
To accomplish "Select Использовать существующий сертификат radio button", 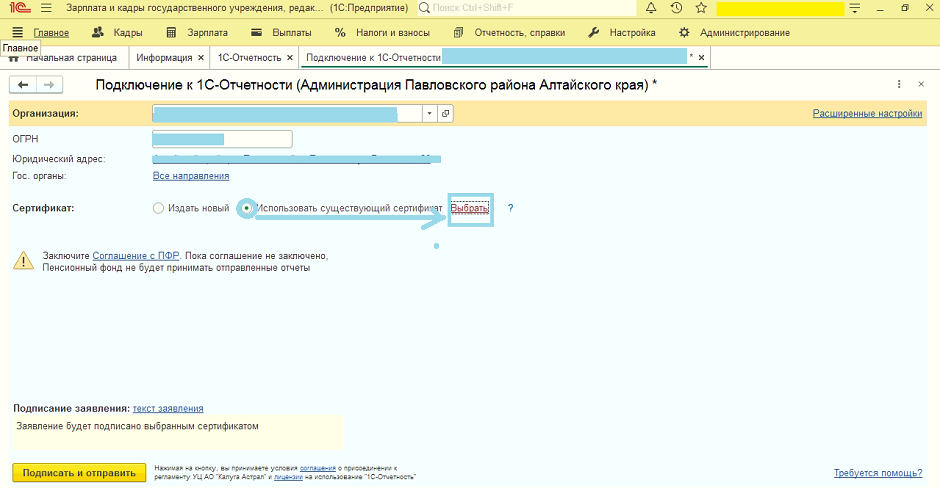I will (246, 208).
